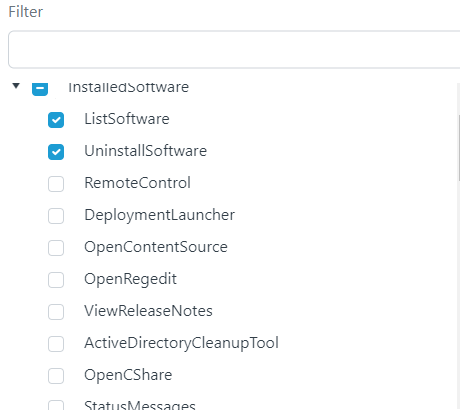The height and width of the screenshot is (411, 460).
Task: Uncheck the ListSoftware checkbox
Action: (x=56, y=120)
